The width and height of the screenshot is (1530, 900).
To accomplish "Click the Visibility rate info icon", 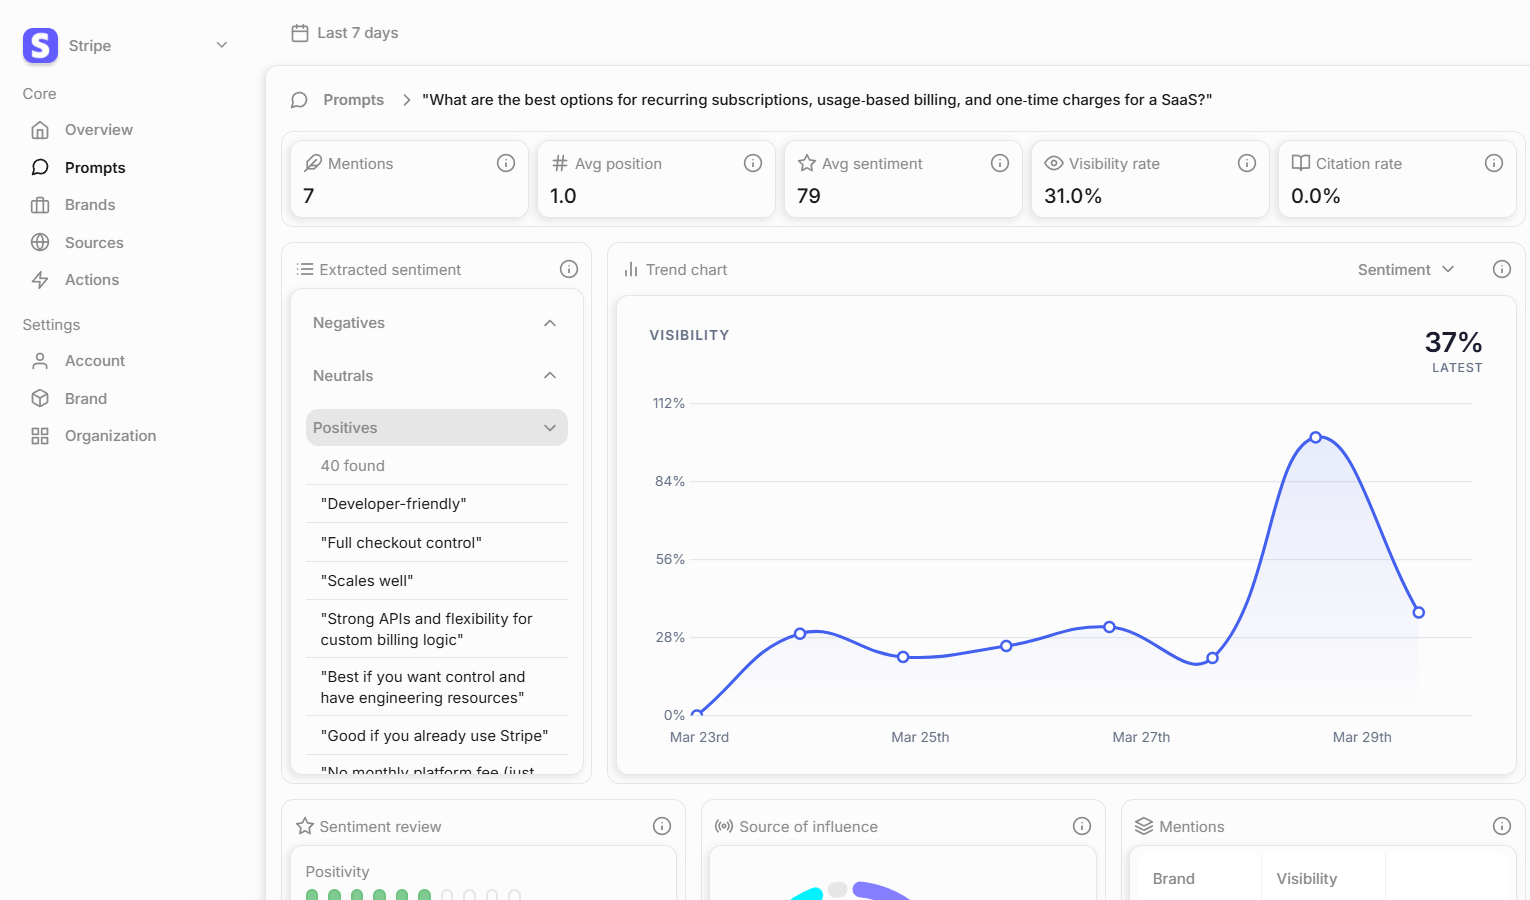I will pos(1247,162).
